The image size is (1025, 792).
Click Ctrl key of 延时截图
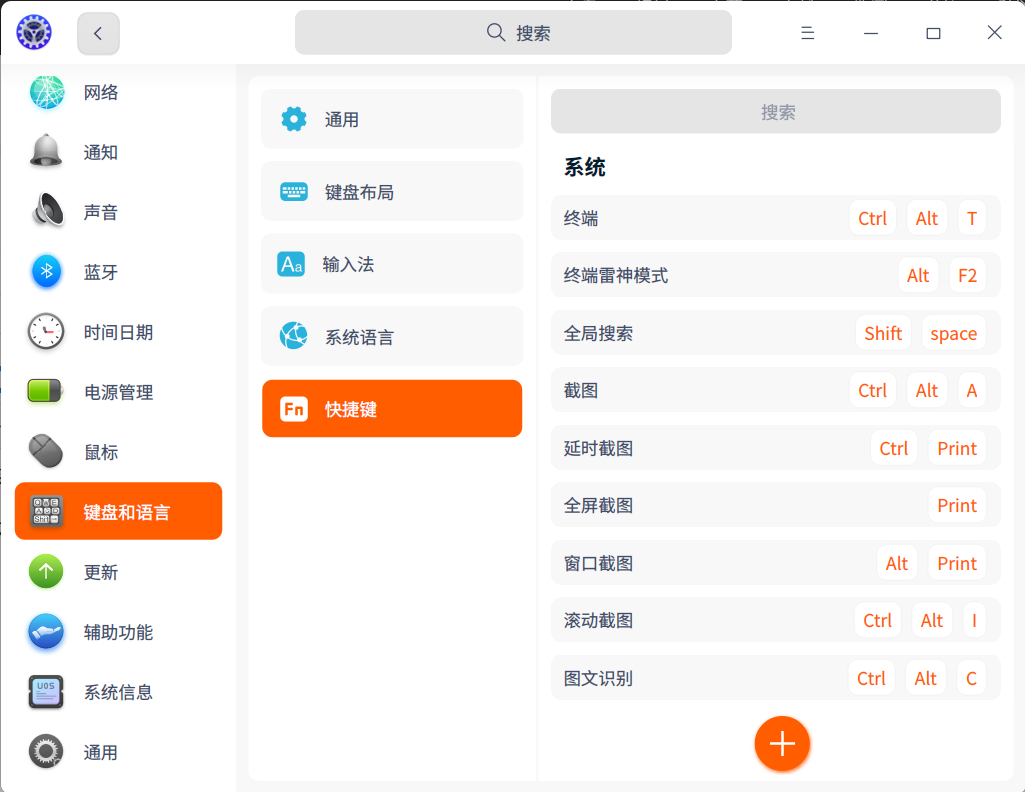tap(893, 448)
